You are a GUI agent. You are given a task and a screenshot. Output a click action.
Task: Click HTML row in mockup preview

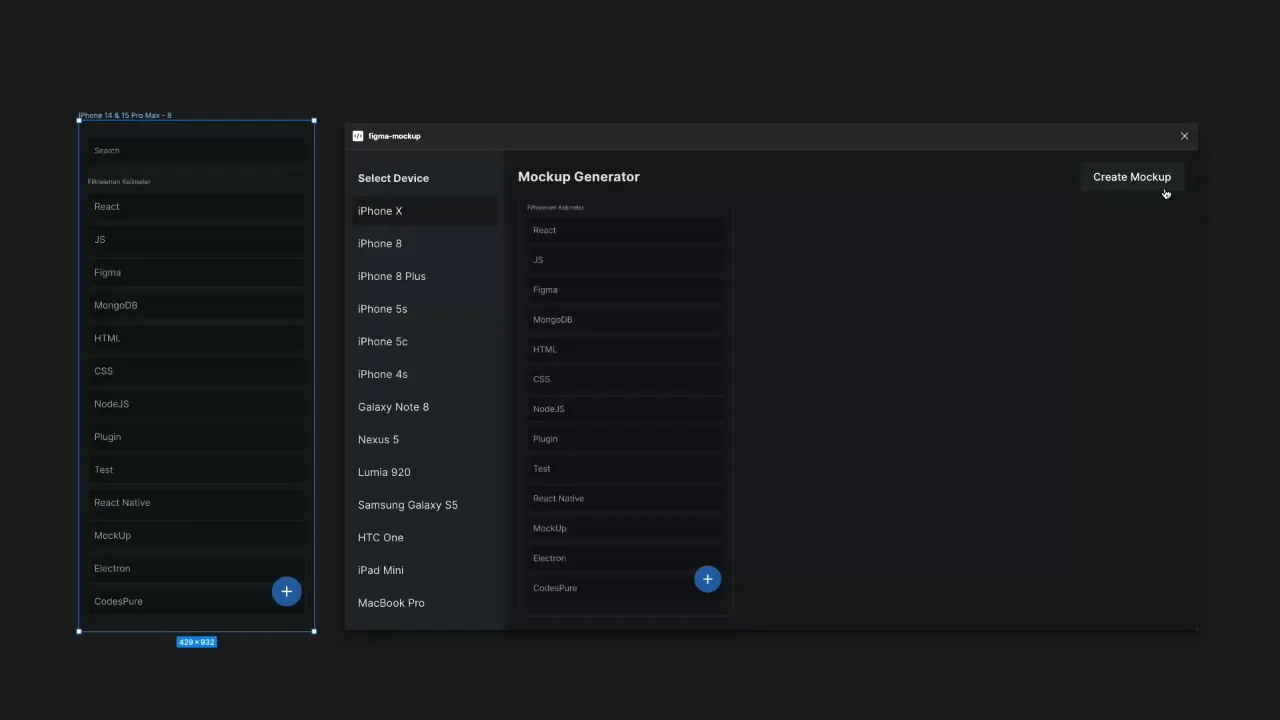point(626,349)
